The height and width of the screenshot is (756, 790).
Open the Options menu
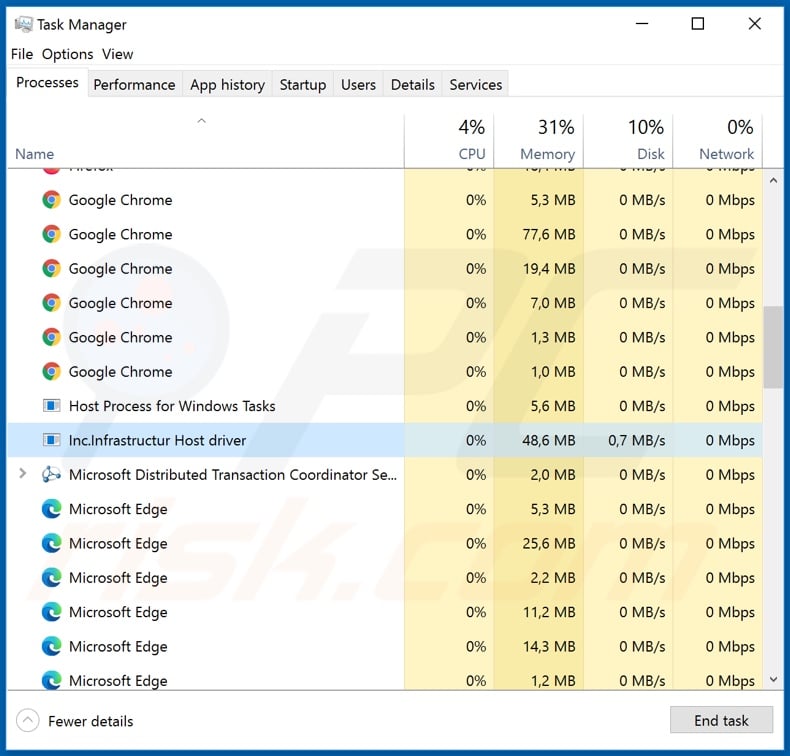pyautogui.click(x=68, y=54)
